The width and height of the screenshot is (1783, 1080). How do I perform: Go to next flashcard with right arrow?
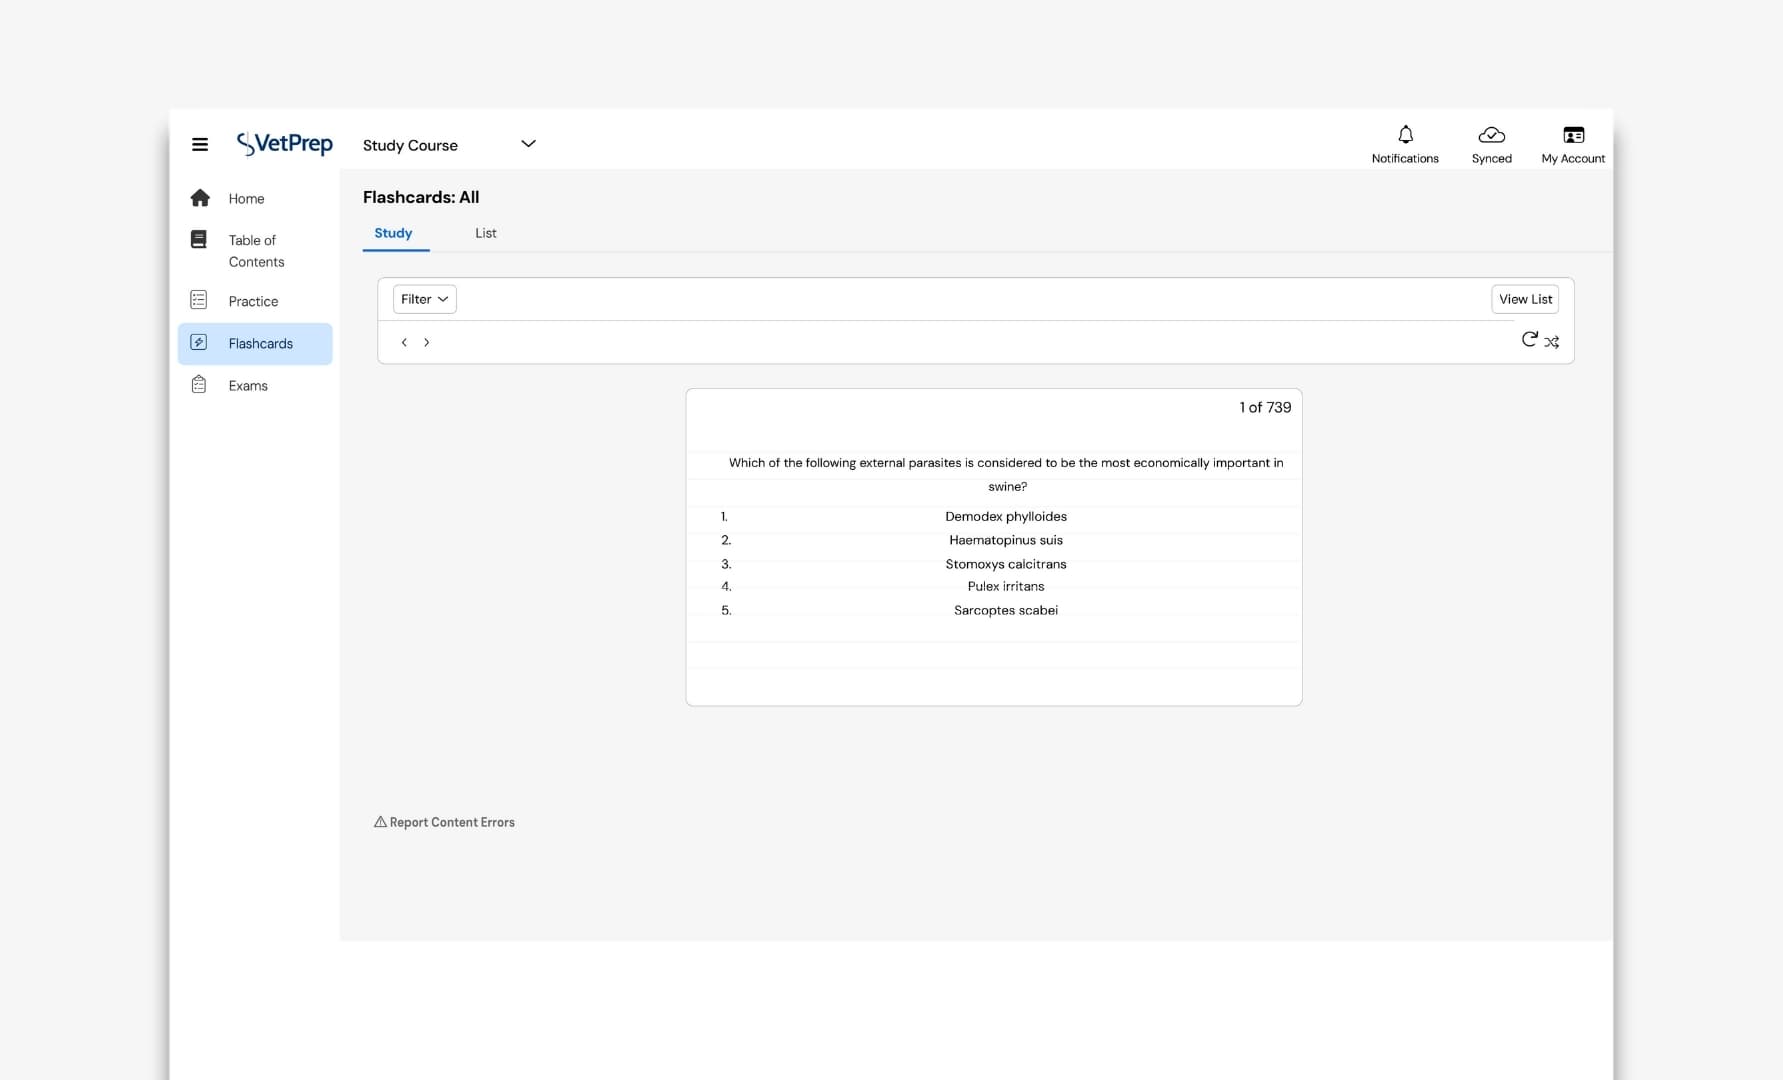click(x=427, y=342)
